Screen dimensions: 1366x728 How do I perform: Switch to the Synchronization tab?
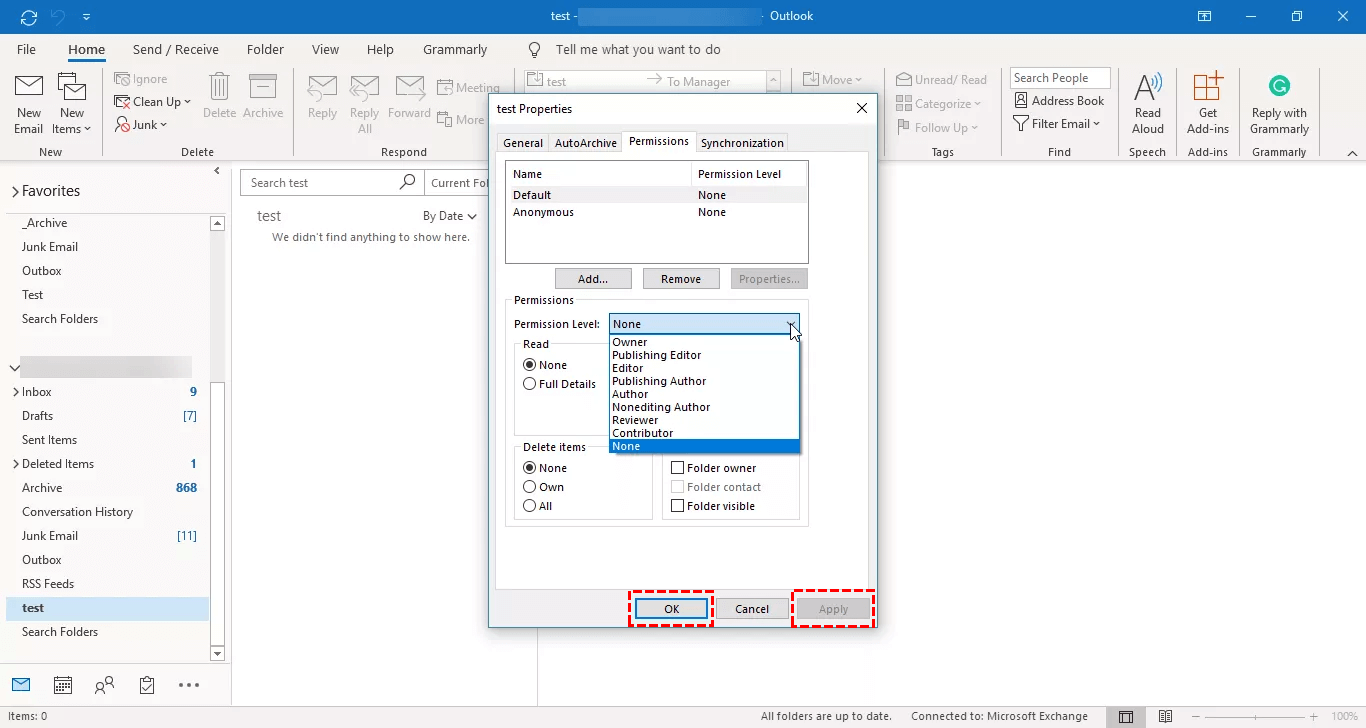[x=742, y=143]
